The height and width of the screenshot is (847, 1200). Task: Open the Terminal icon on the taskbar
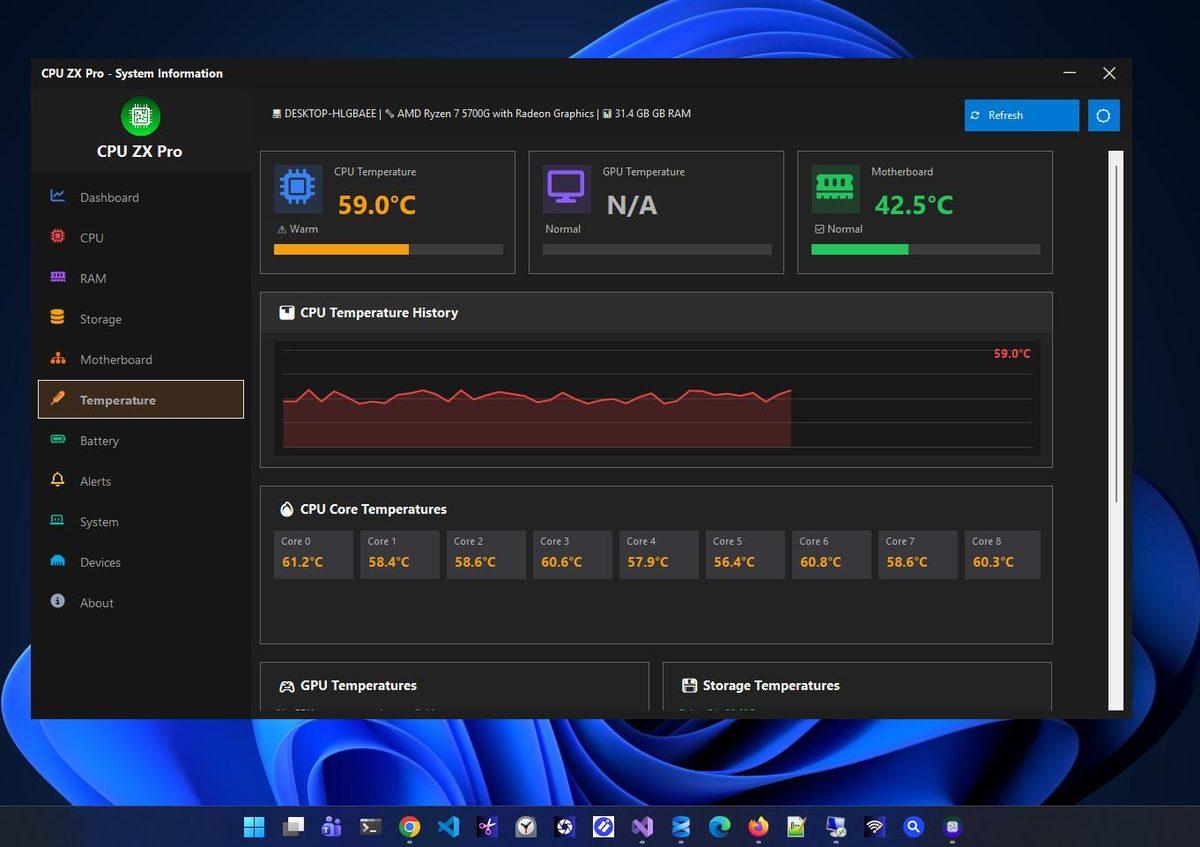click(x=370, y=827)
